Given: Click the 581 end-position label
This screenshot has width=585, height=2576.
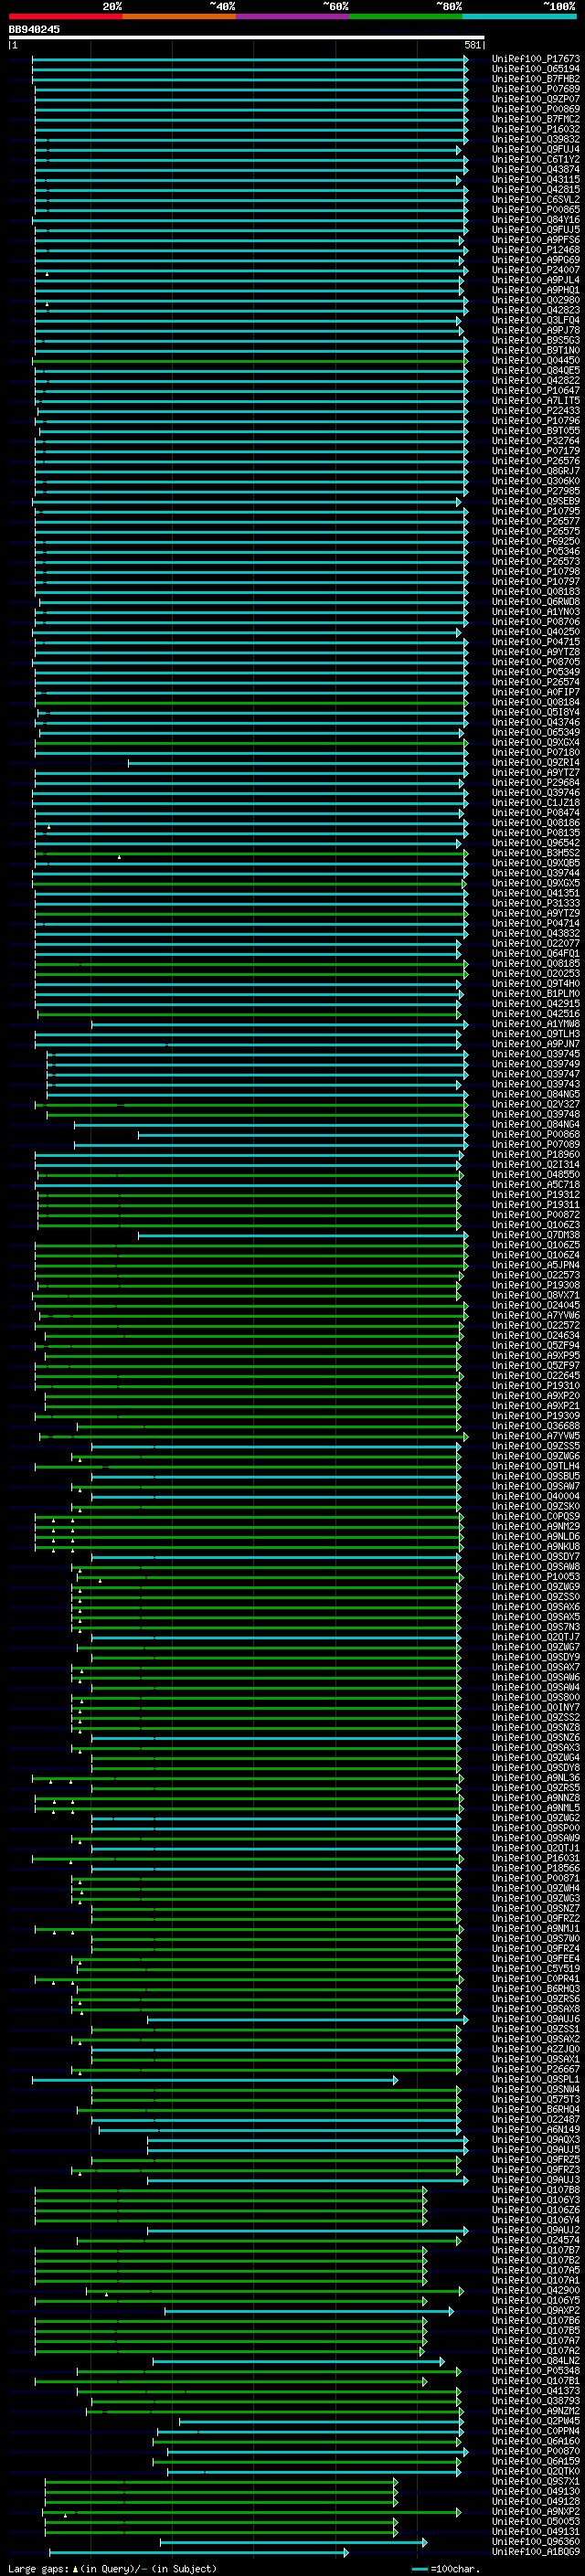Looking at the screenshot, I should click(x=473, y=45).
